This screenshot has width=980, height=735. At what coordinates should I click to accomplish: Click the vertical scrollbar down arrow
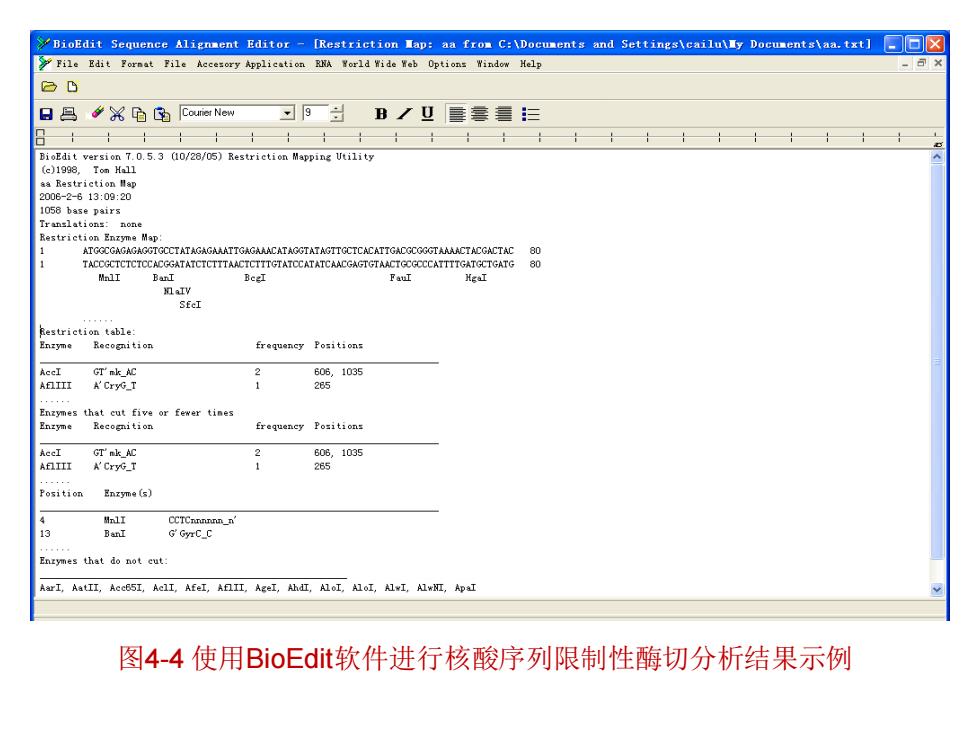pyautogui.click(x=936, y=589)
